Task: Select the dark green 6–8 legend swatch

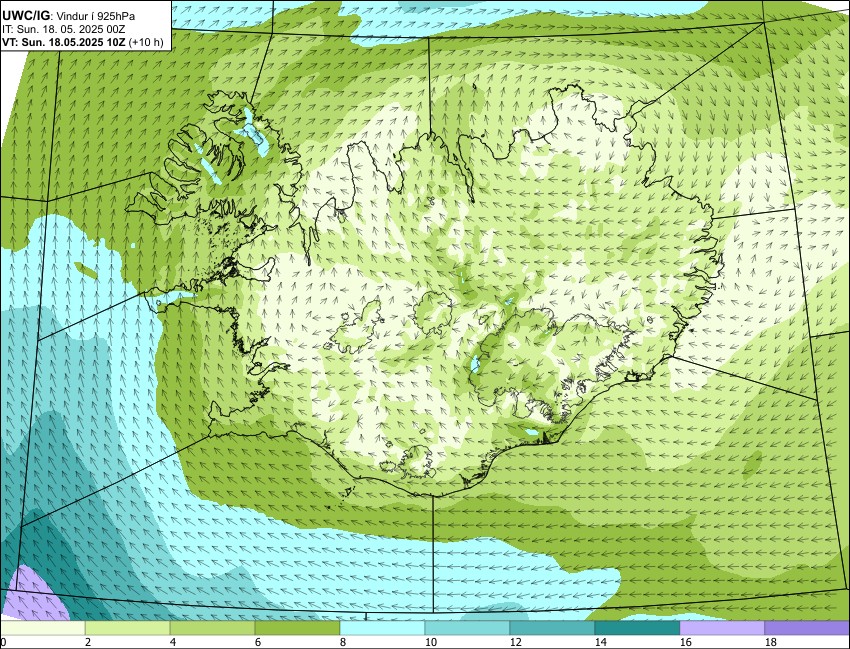Action: click(x=298, y=628)
